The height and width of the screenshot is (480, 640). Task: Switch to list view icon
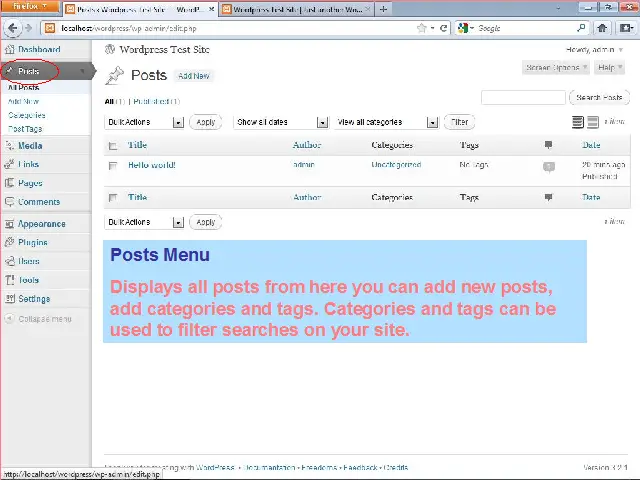(578, 122)
